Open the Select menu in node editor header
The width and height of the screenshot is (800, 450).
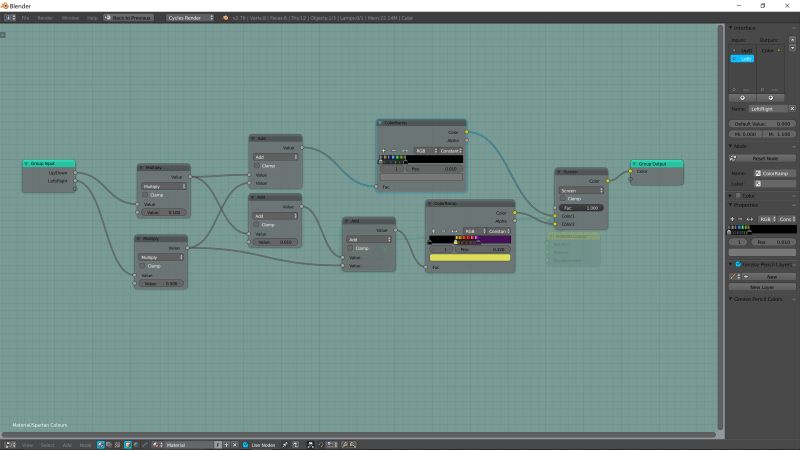[47, 445]
